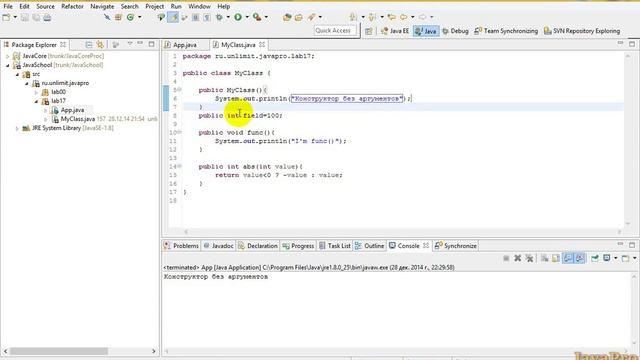Viewport: 640px width, 360px height.
Task: Click the Open Task folder icon
Action: pos(298,17)
